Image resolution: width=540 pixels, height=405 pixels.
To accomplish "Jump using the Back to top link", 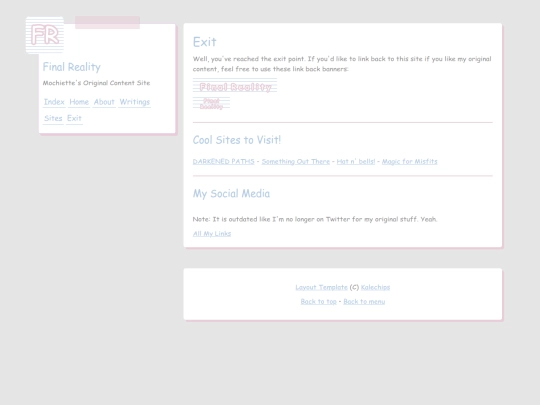I will coord(319,302).
